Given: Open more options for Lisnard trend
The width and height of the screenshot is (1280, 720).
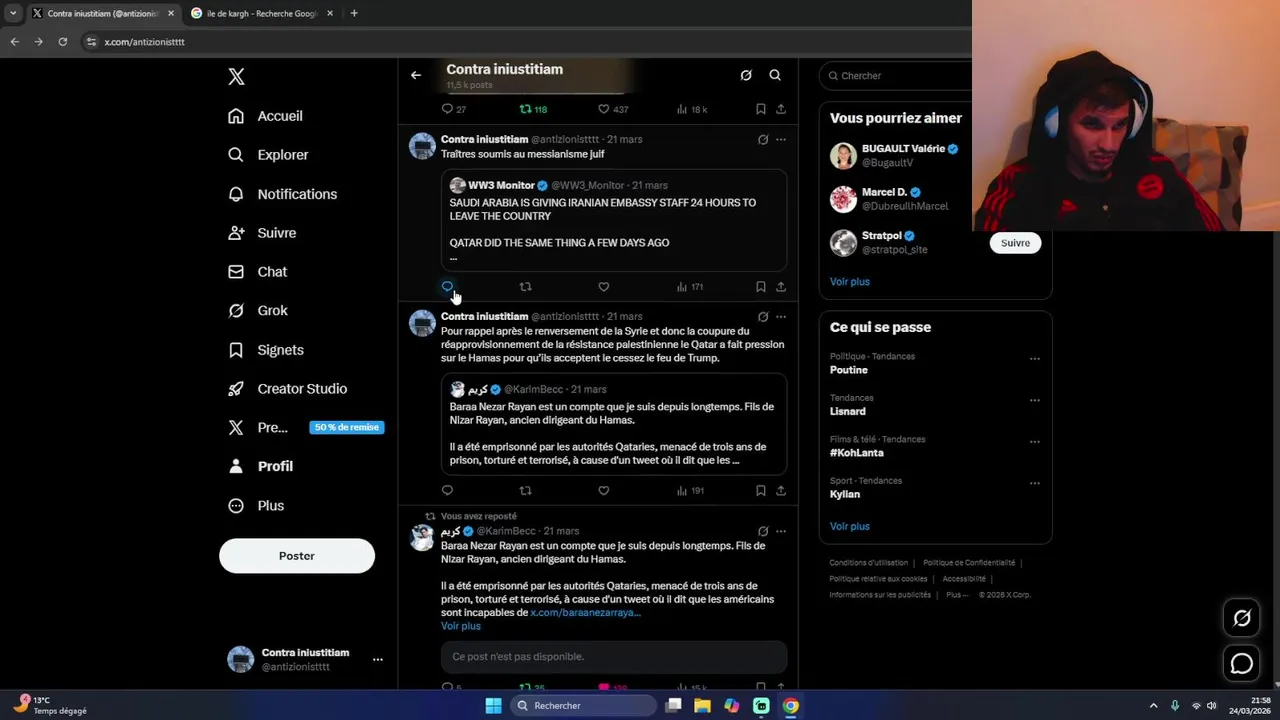Looking at the screenshot, I should 1035,400.
